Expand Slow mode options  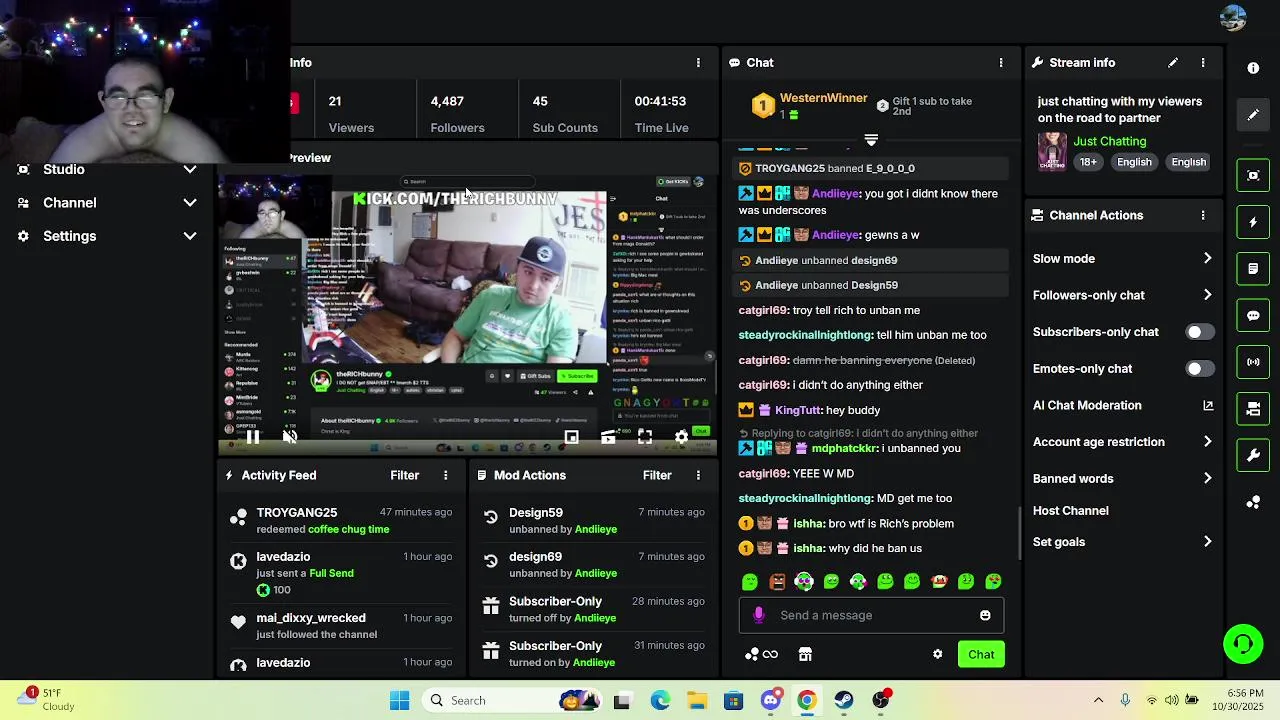(1123, 258)
